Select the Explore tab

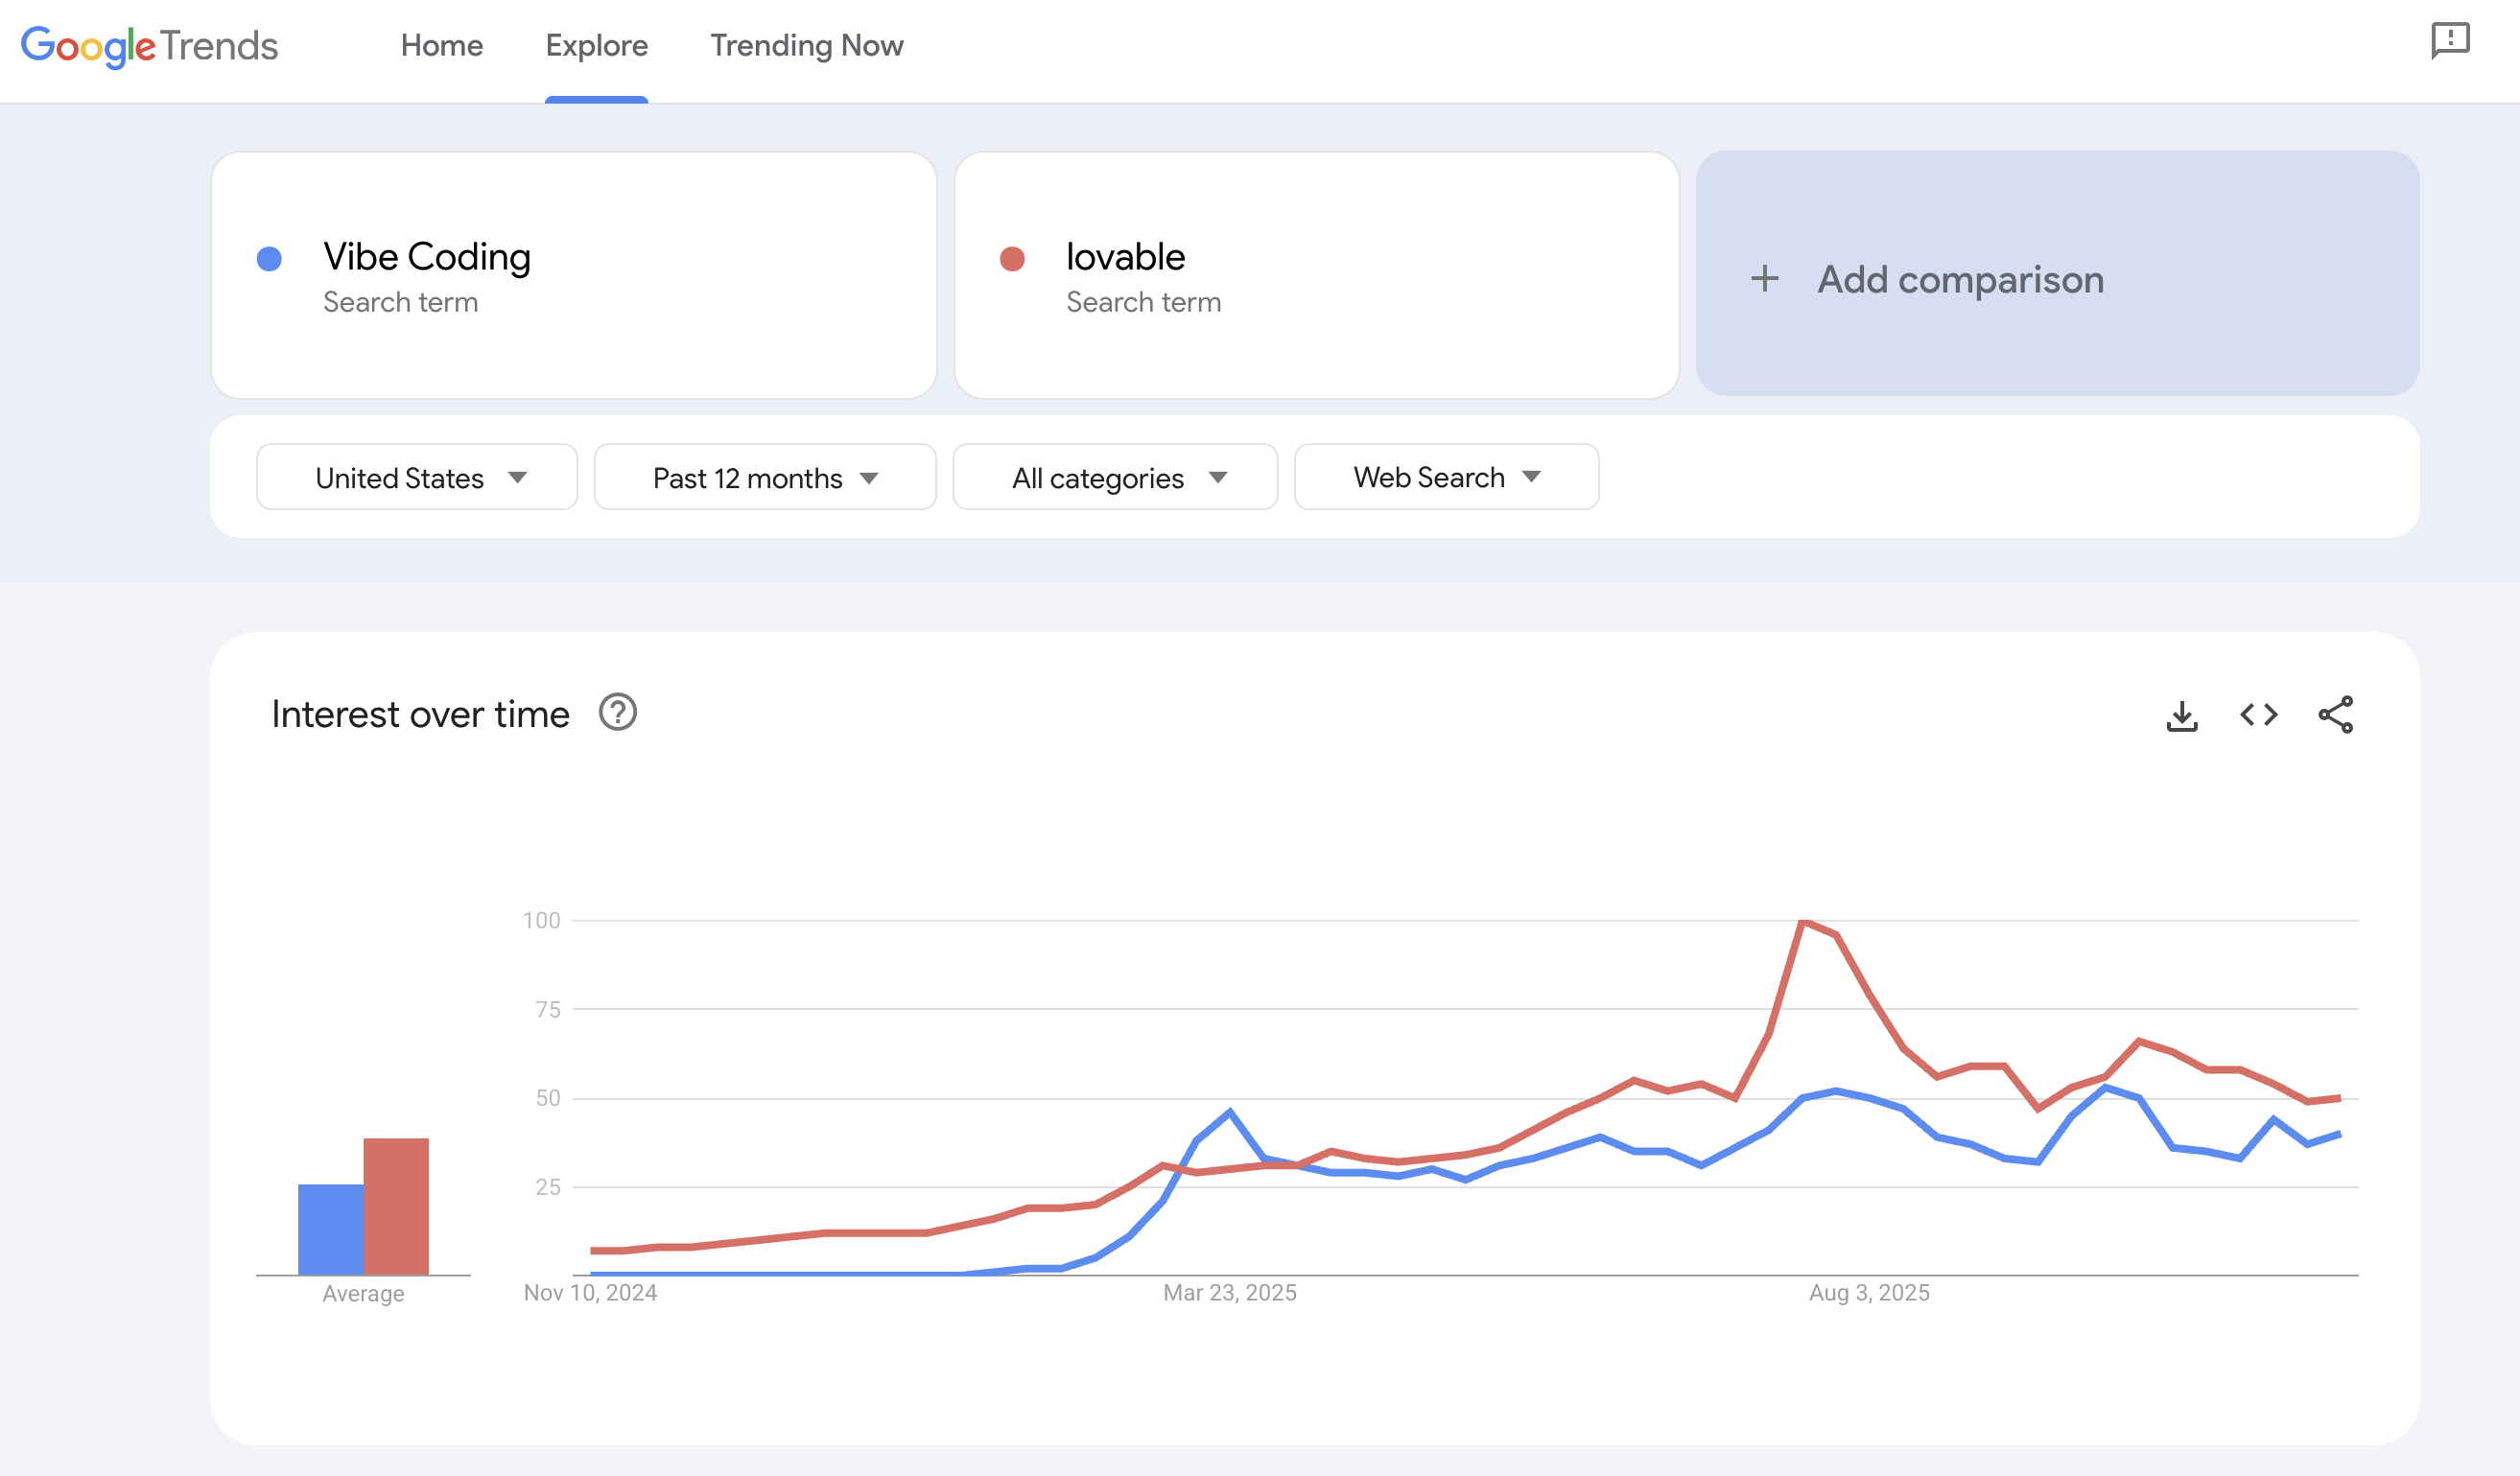pyautogui.click(x=596, y=45)
